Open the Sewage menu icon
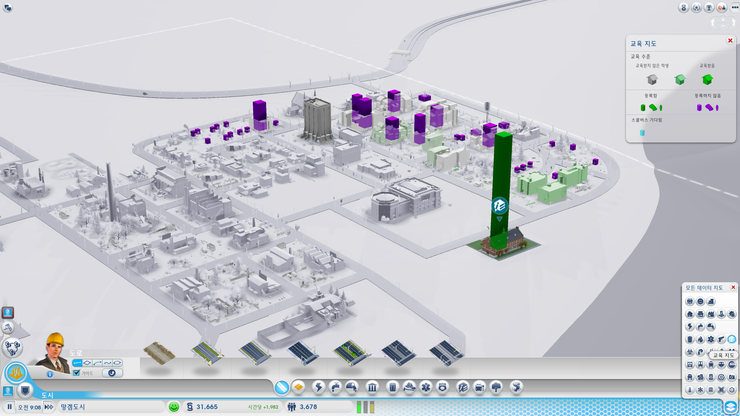740x416 pixels. tap(352, 388)
